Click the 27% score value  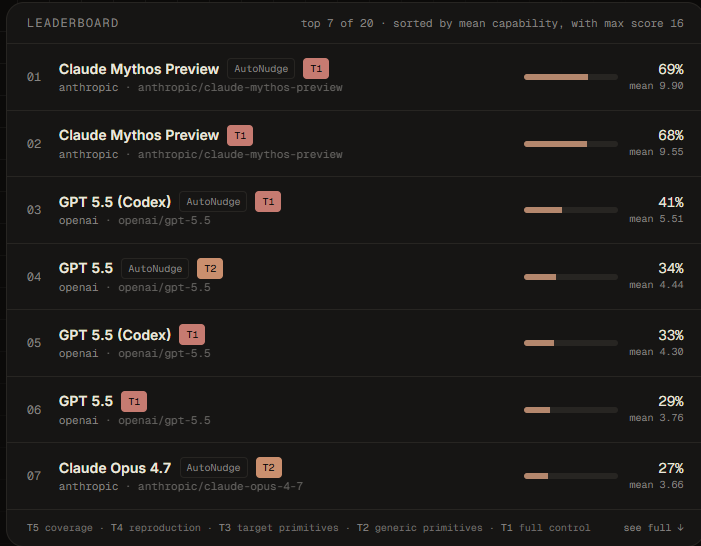pos(671,468)
